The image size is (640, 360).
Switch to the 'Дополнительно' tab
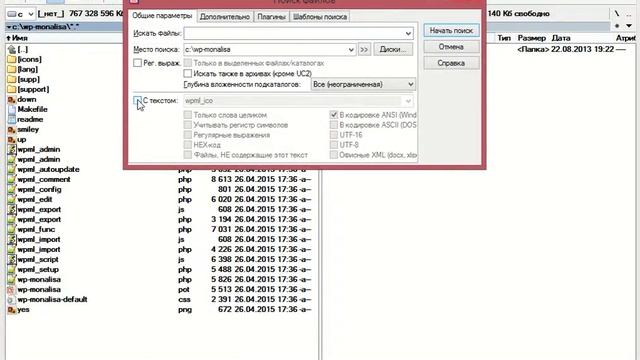tap(224, 17)
